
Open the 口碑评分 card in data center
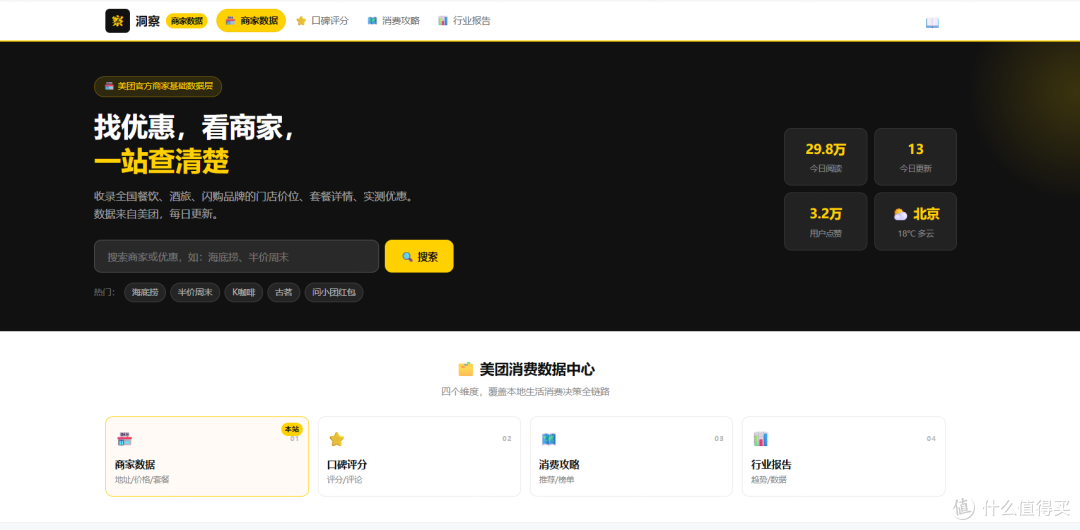pyautogui.click(x=419, y=456)
